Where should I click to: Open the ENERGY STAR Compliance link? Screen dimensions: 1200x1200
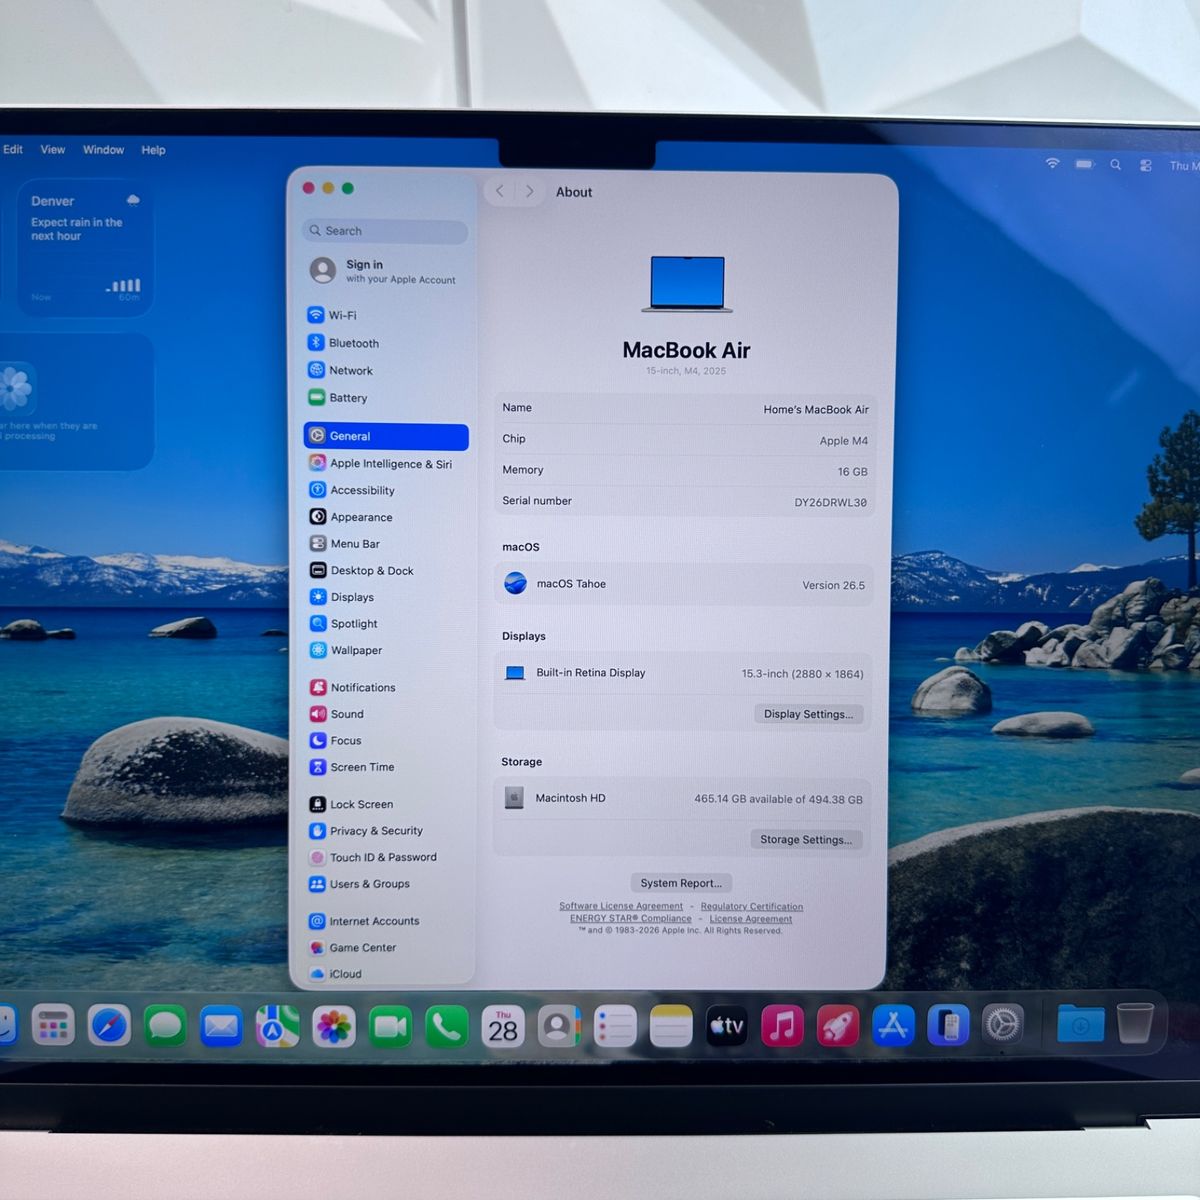[631, 918]
